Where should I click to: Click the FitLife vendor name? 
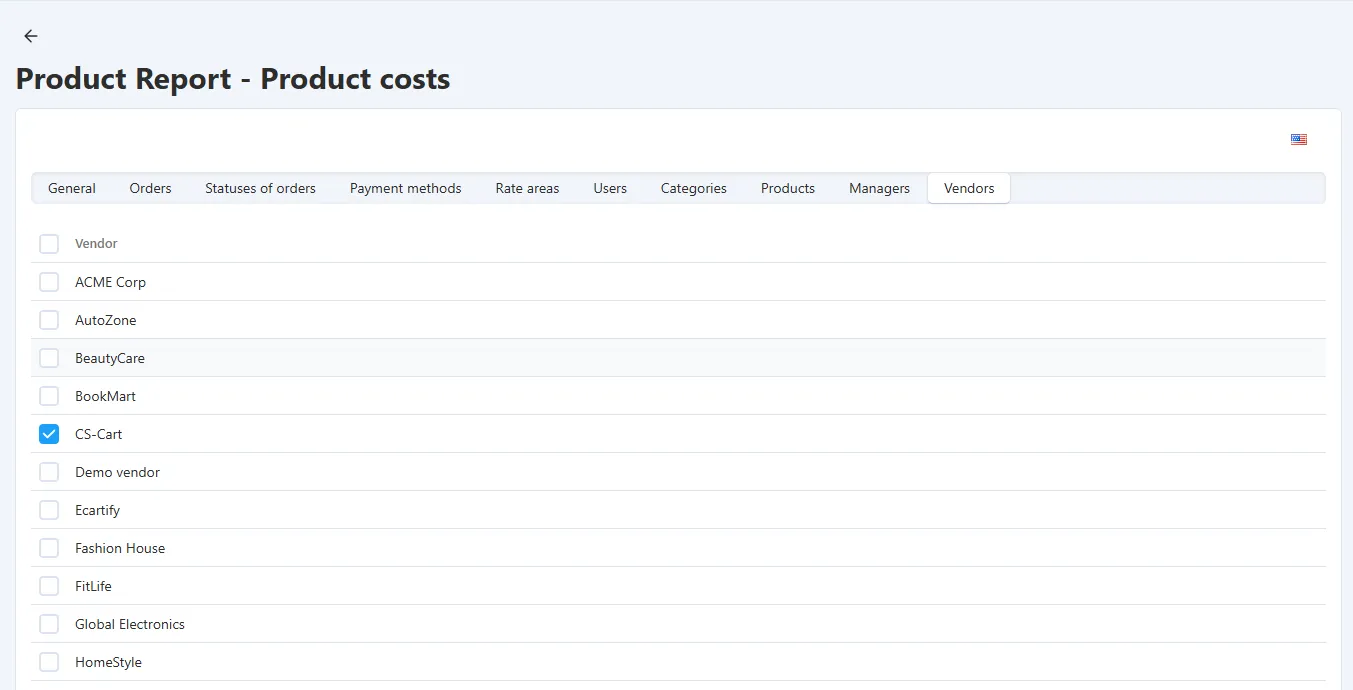click(x=93, y=586)
